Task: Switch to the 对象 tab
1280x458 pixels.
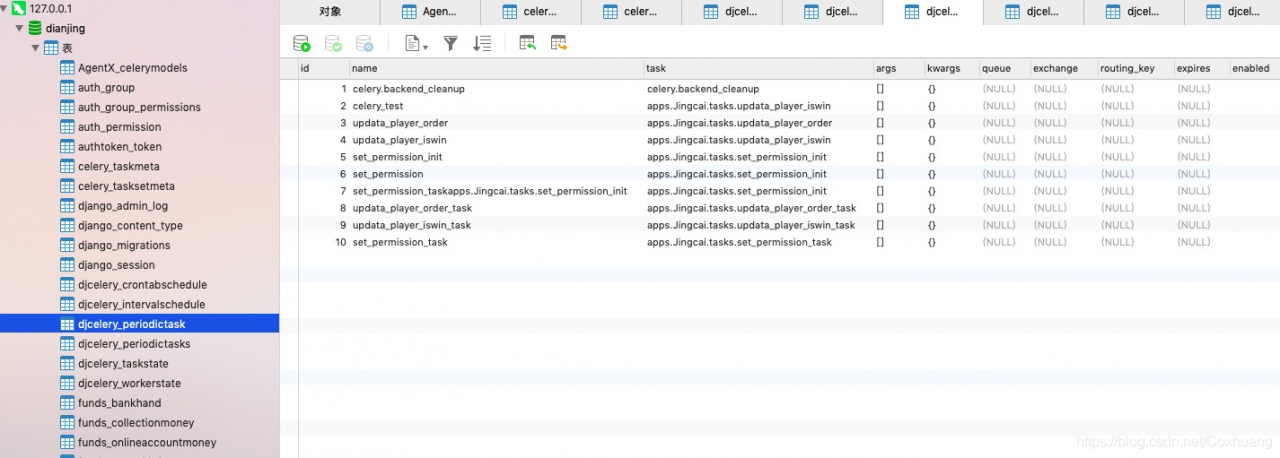Action: click(x=330, y=12)
